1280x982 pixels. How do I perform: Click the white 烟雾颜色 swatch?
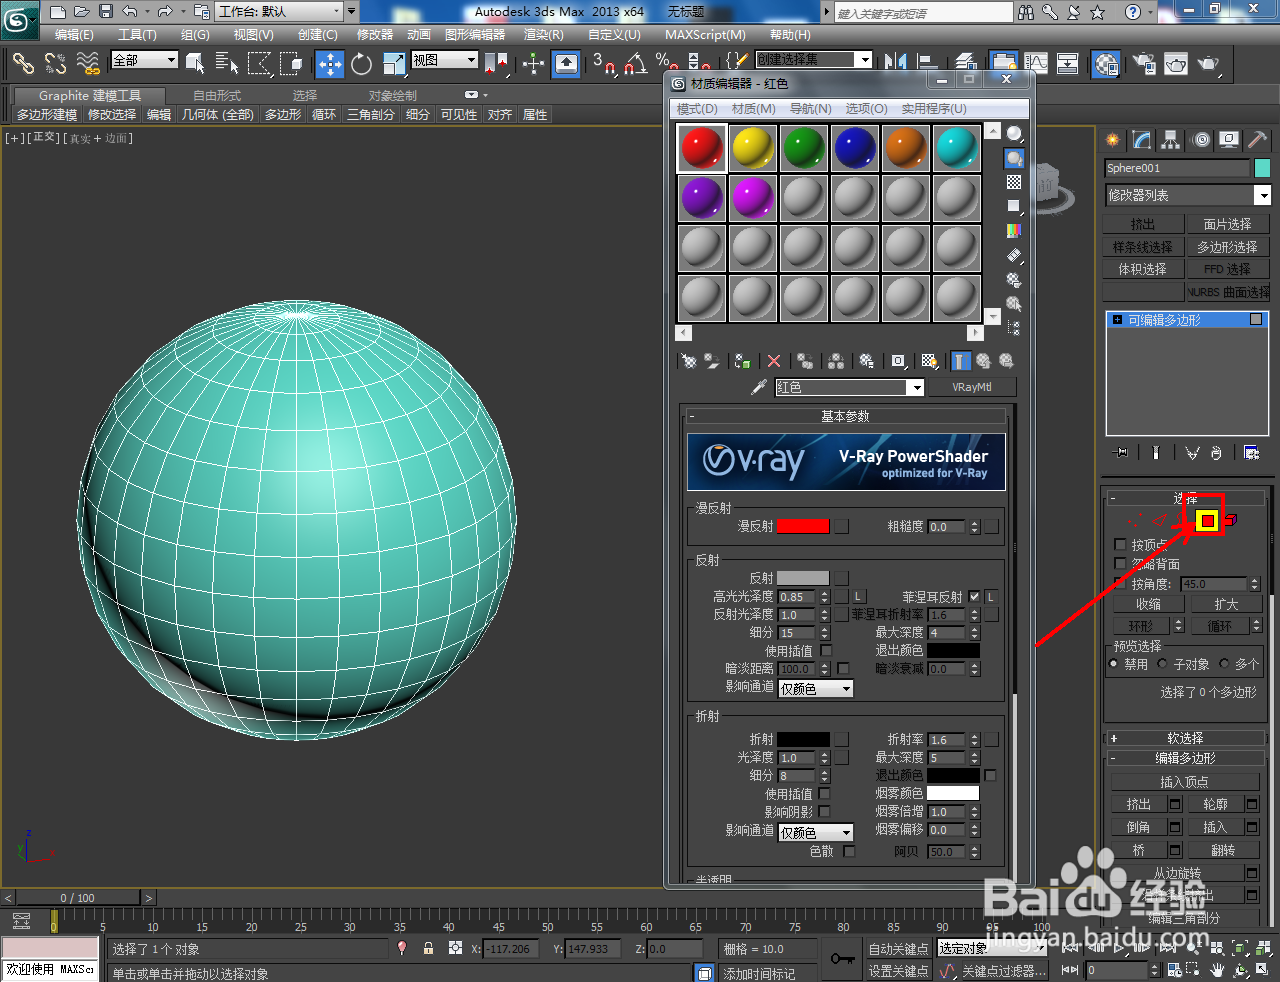click(x=953, y=793)
